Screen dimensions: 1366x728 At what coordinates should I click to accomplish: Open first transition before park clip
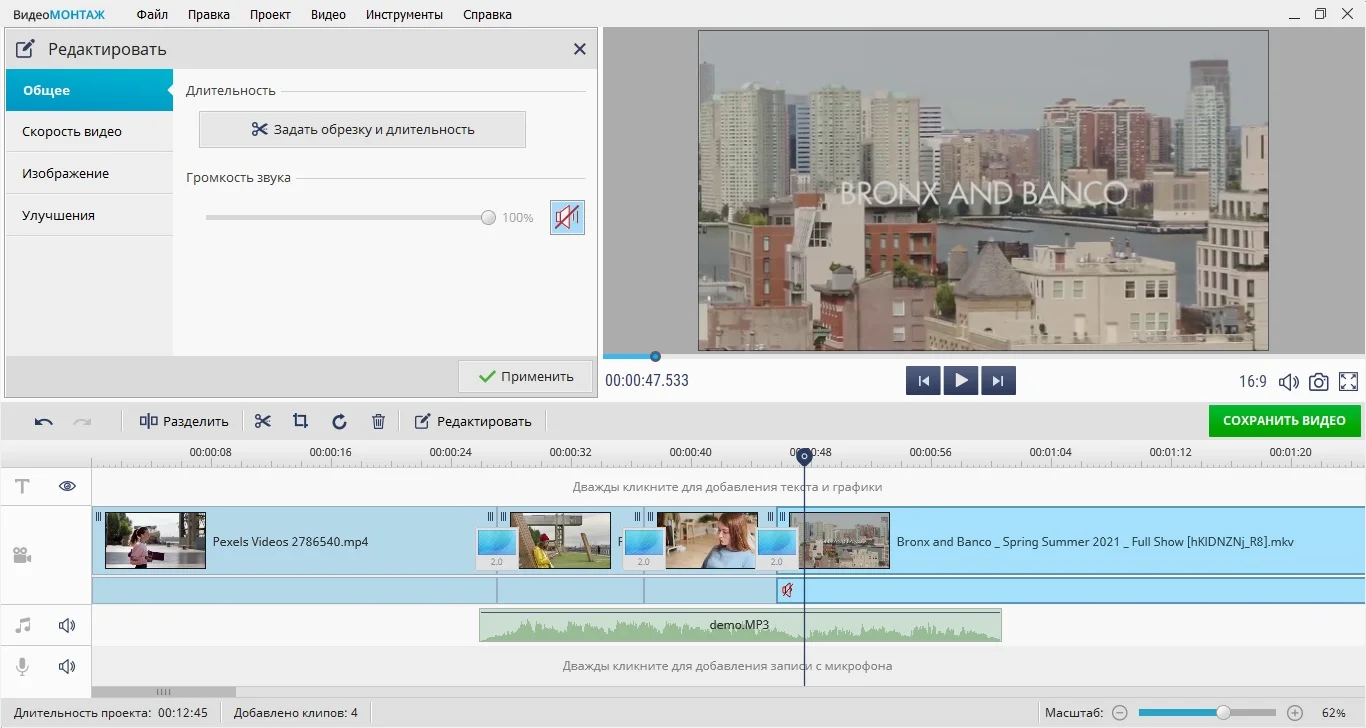point(497,549)
